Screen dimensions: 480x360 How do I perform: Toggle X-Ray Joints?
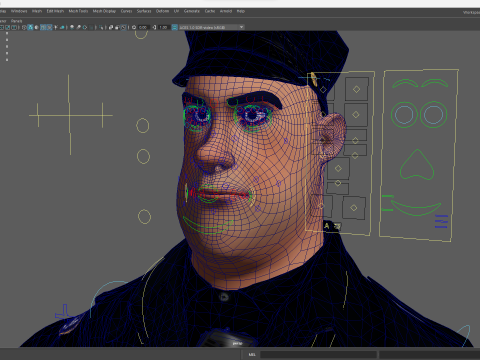[x=123, y=27]
